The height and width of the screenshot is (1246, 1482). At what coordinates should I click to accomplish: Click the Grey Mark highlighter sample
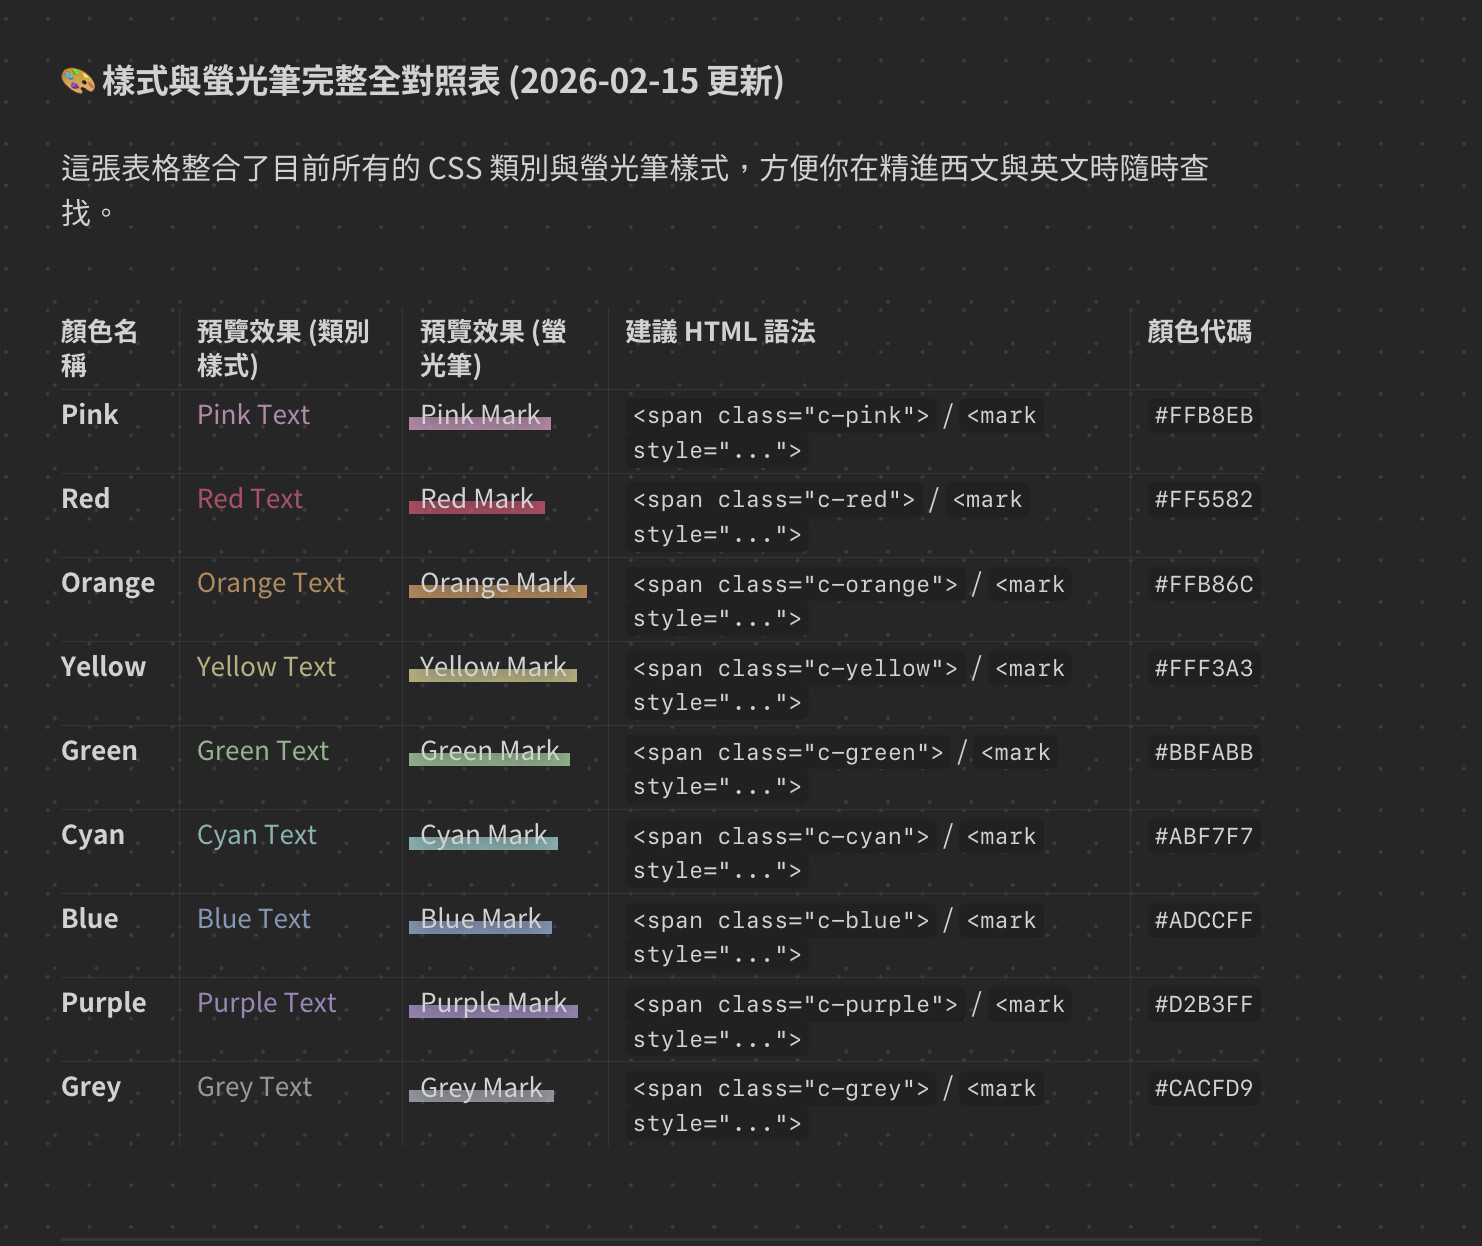[x=482, y=1088]
